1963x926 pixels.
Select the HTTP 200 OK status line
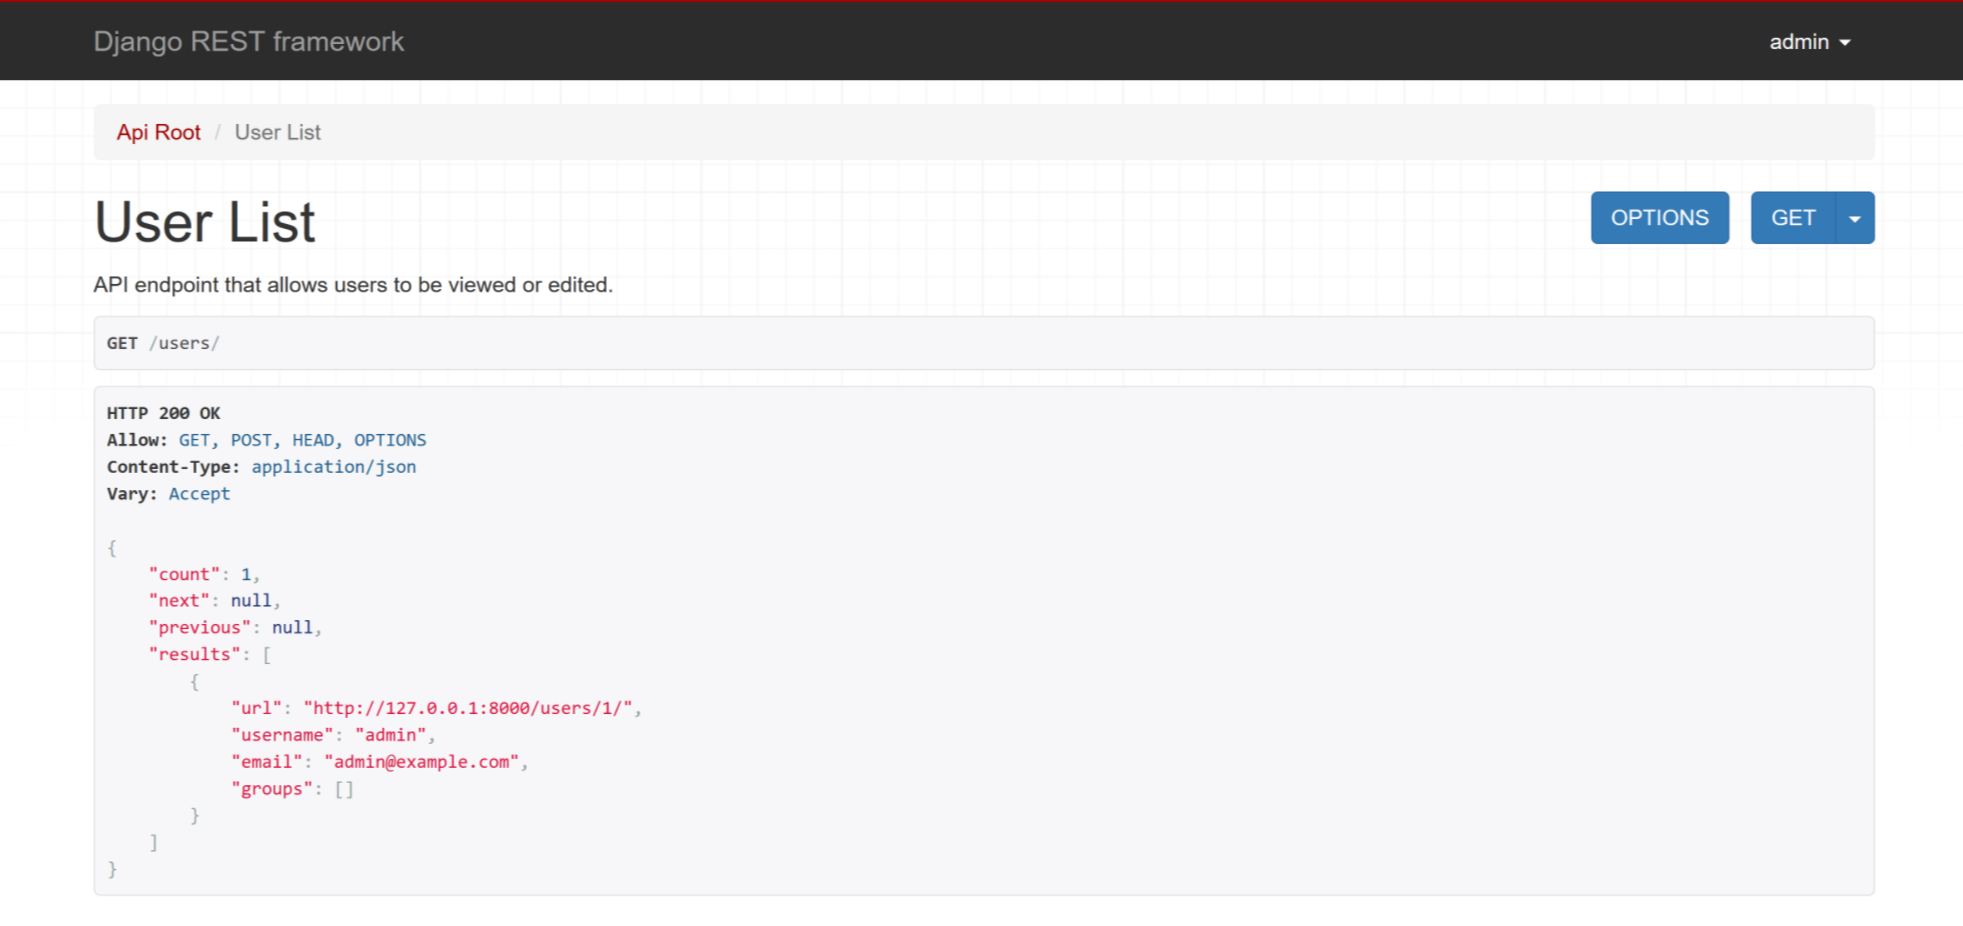coord(164,413)
